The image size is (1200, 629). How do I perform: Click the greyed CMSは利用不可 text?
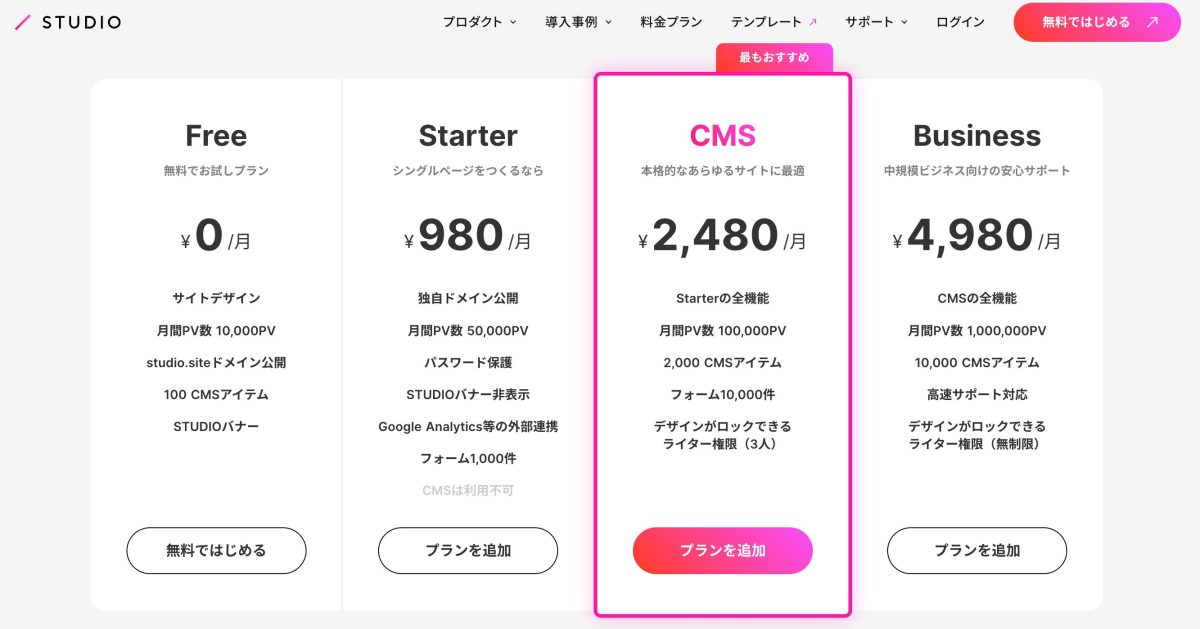tap(468, 490)
